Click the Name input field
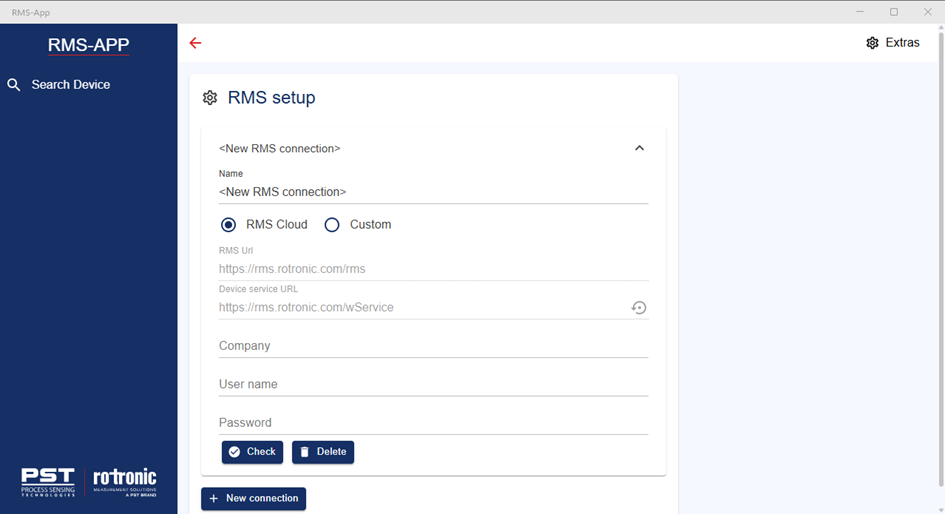The width and height of the screenshot is (945, 514). pyautogui.click(x=433, y=192)
